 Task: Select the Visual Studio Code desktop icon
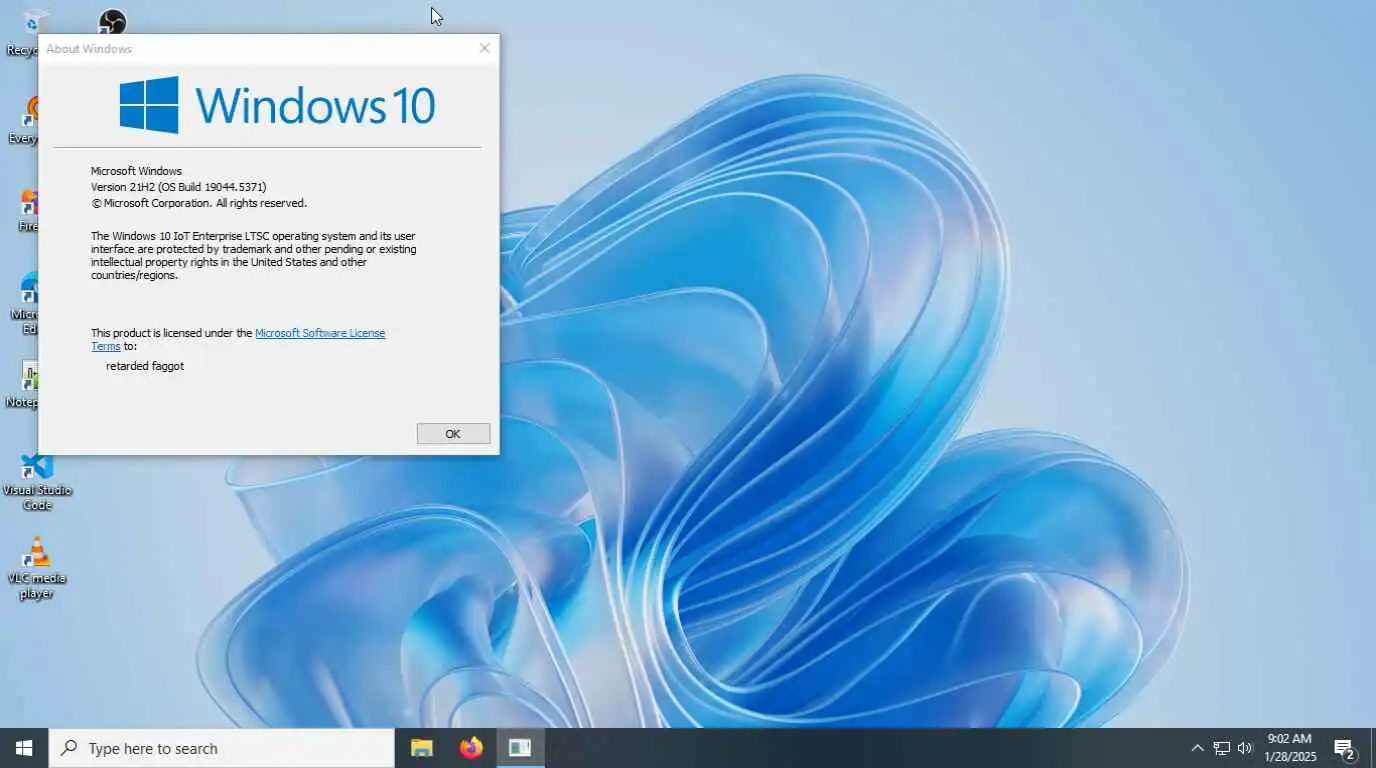[x=37, y=482]
